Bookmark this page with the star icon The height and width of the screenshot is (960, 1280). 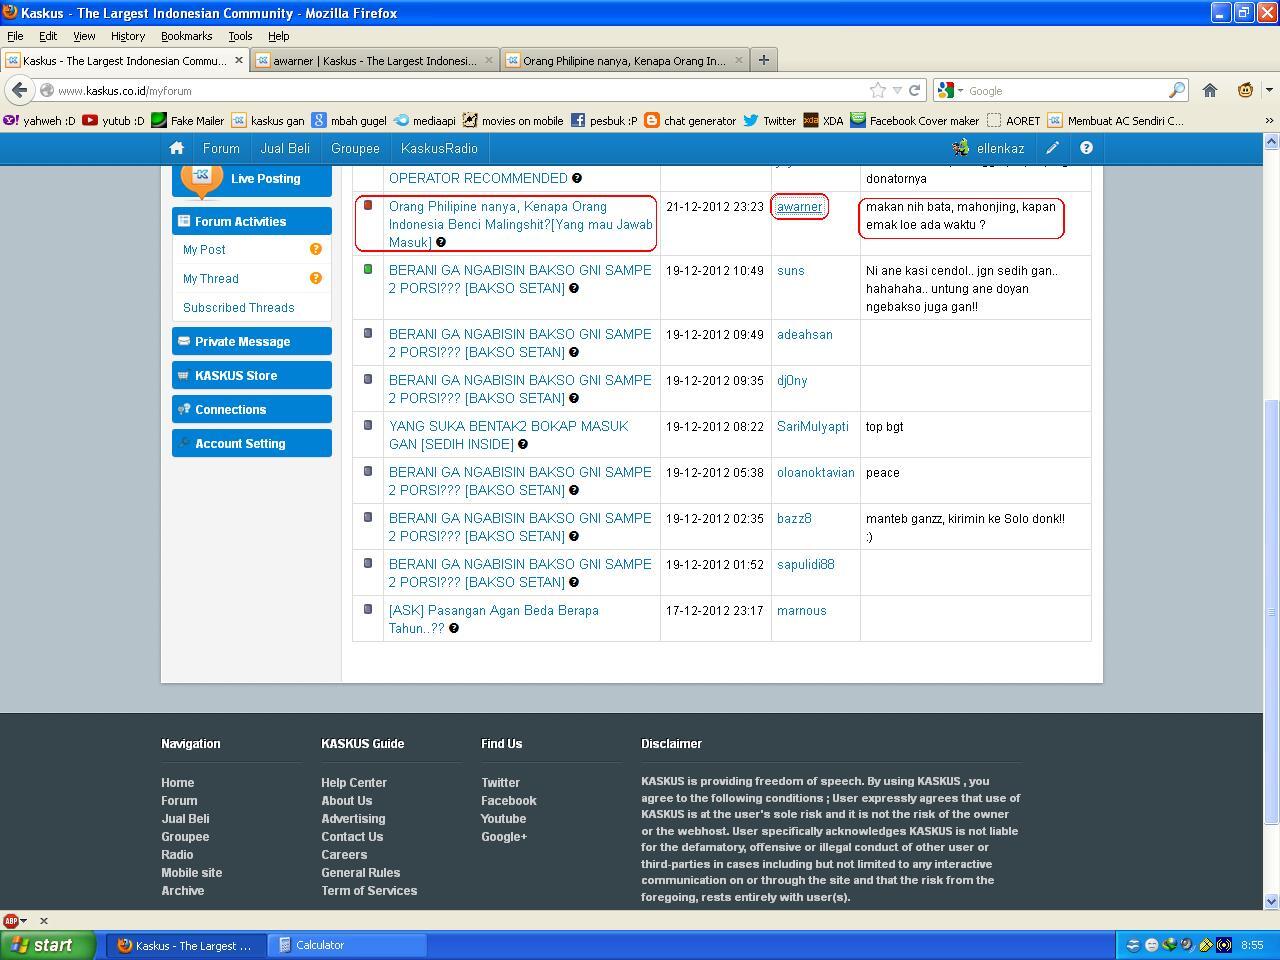(x=878, y=90)
